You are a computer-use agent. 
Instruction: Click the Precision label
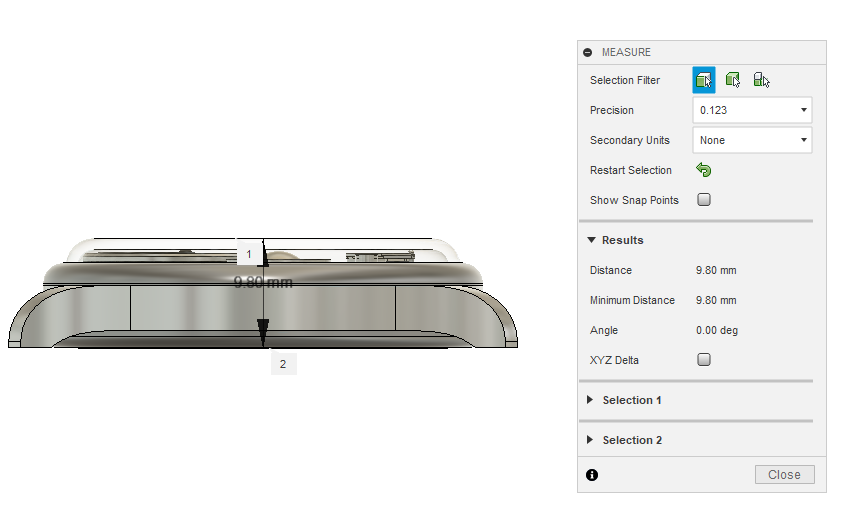coord(611,110)
